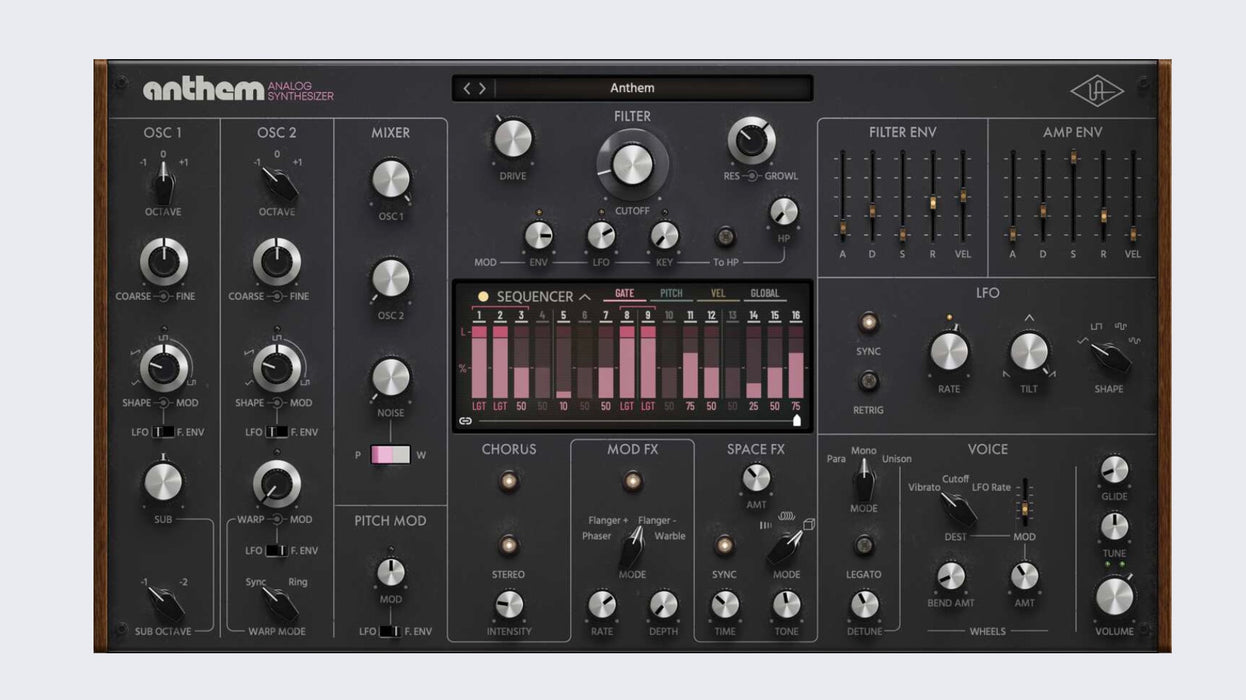Click the voice MODE selector (Para/Mono/Unison)
Viewport: 1246px width, 700px height.
pos(863,483)
